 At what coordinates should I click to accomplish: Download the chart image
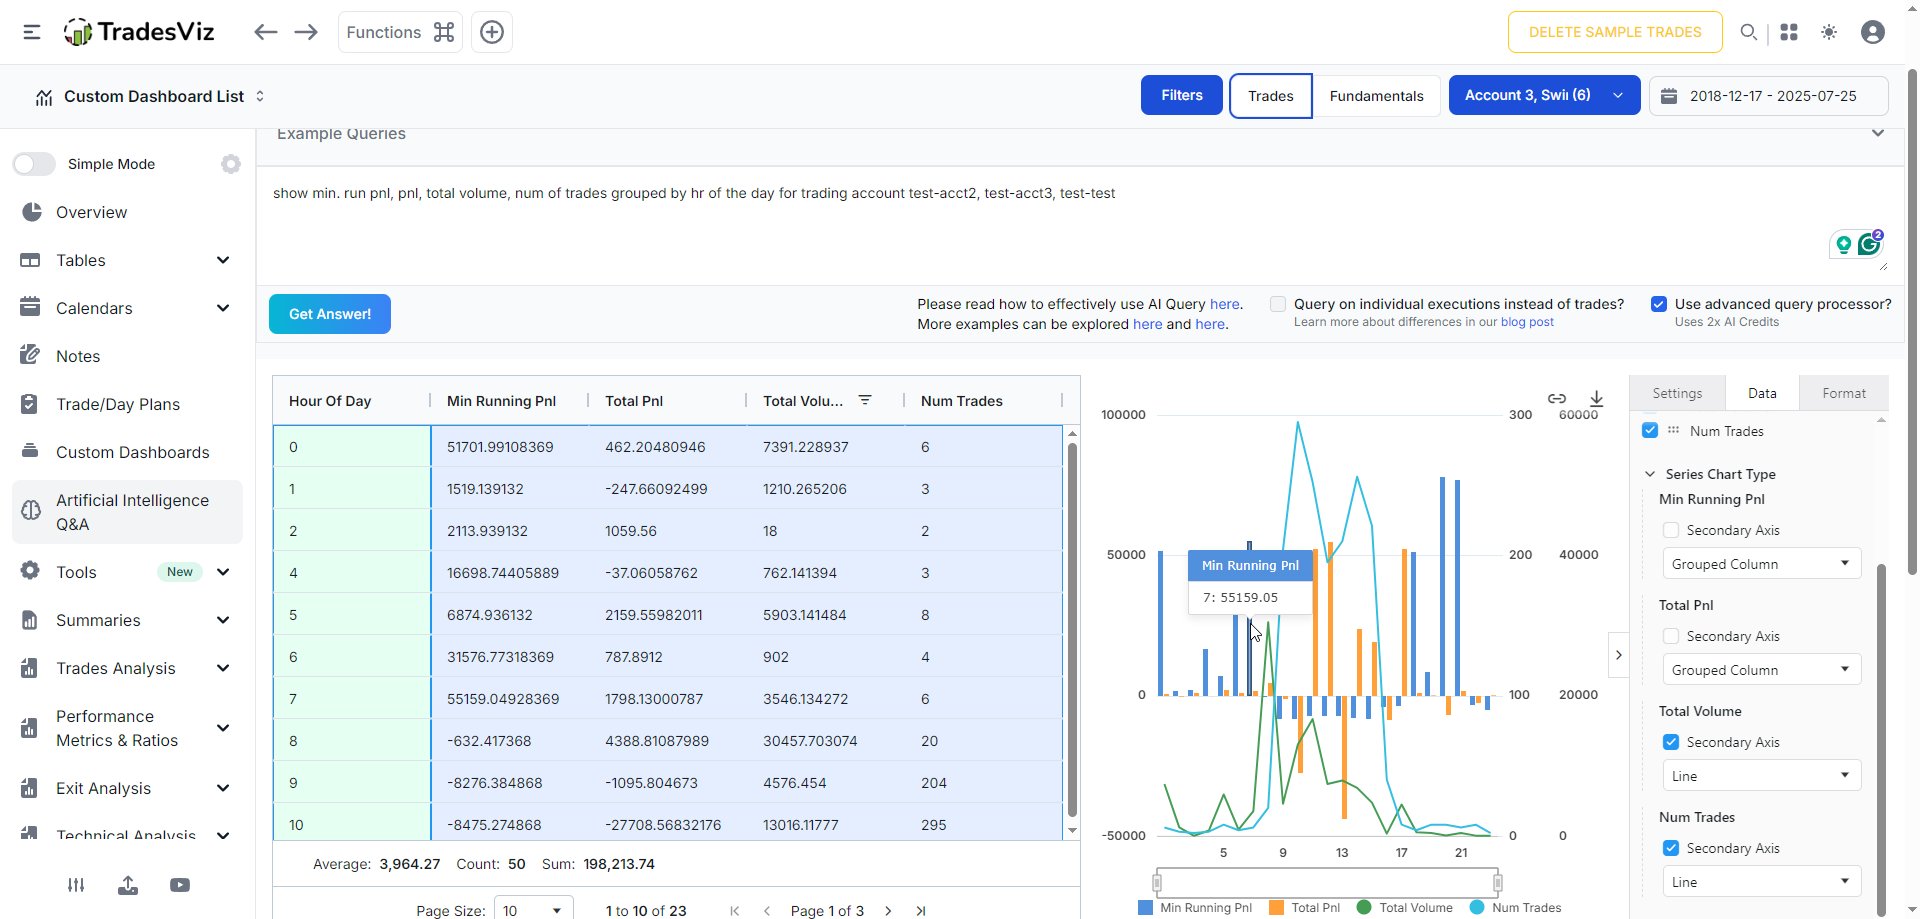pyautogui.click(x=1597, y=398)
